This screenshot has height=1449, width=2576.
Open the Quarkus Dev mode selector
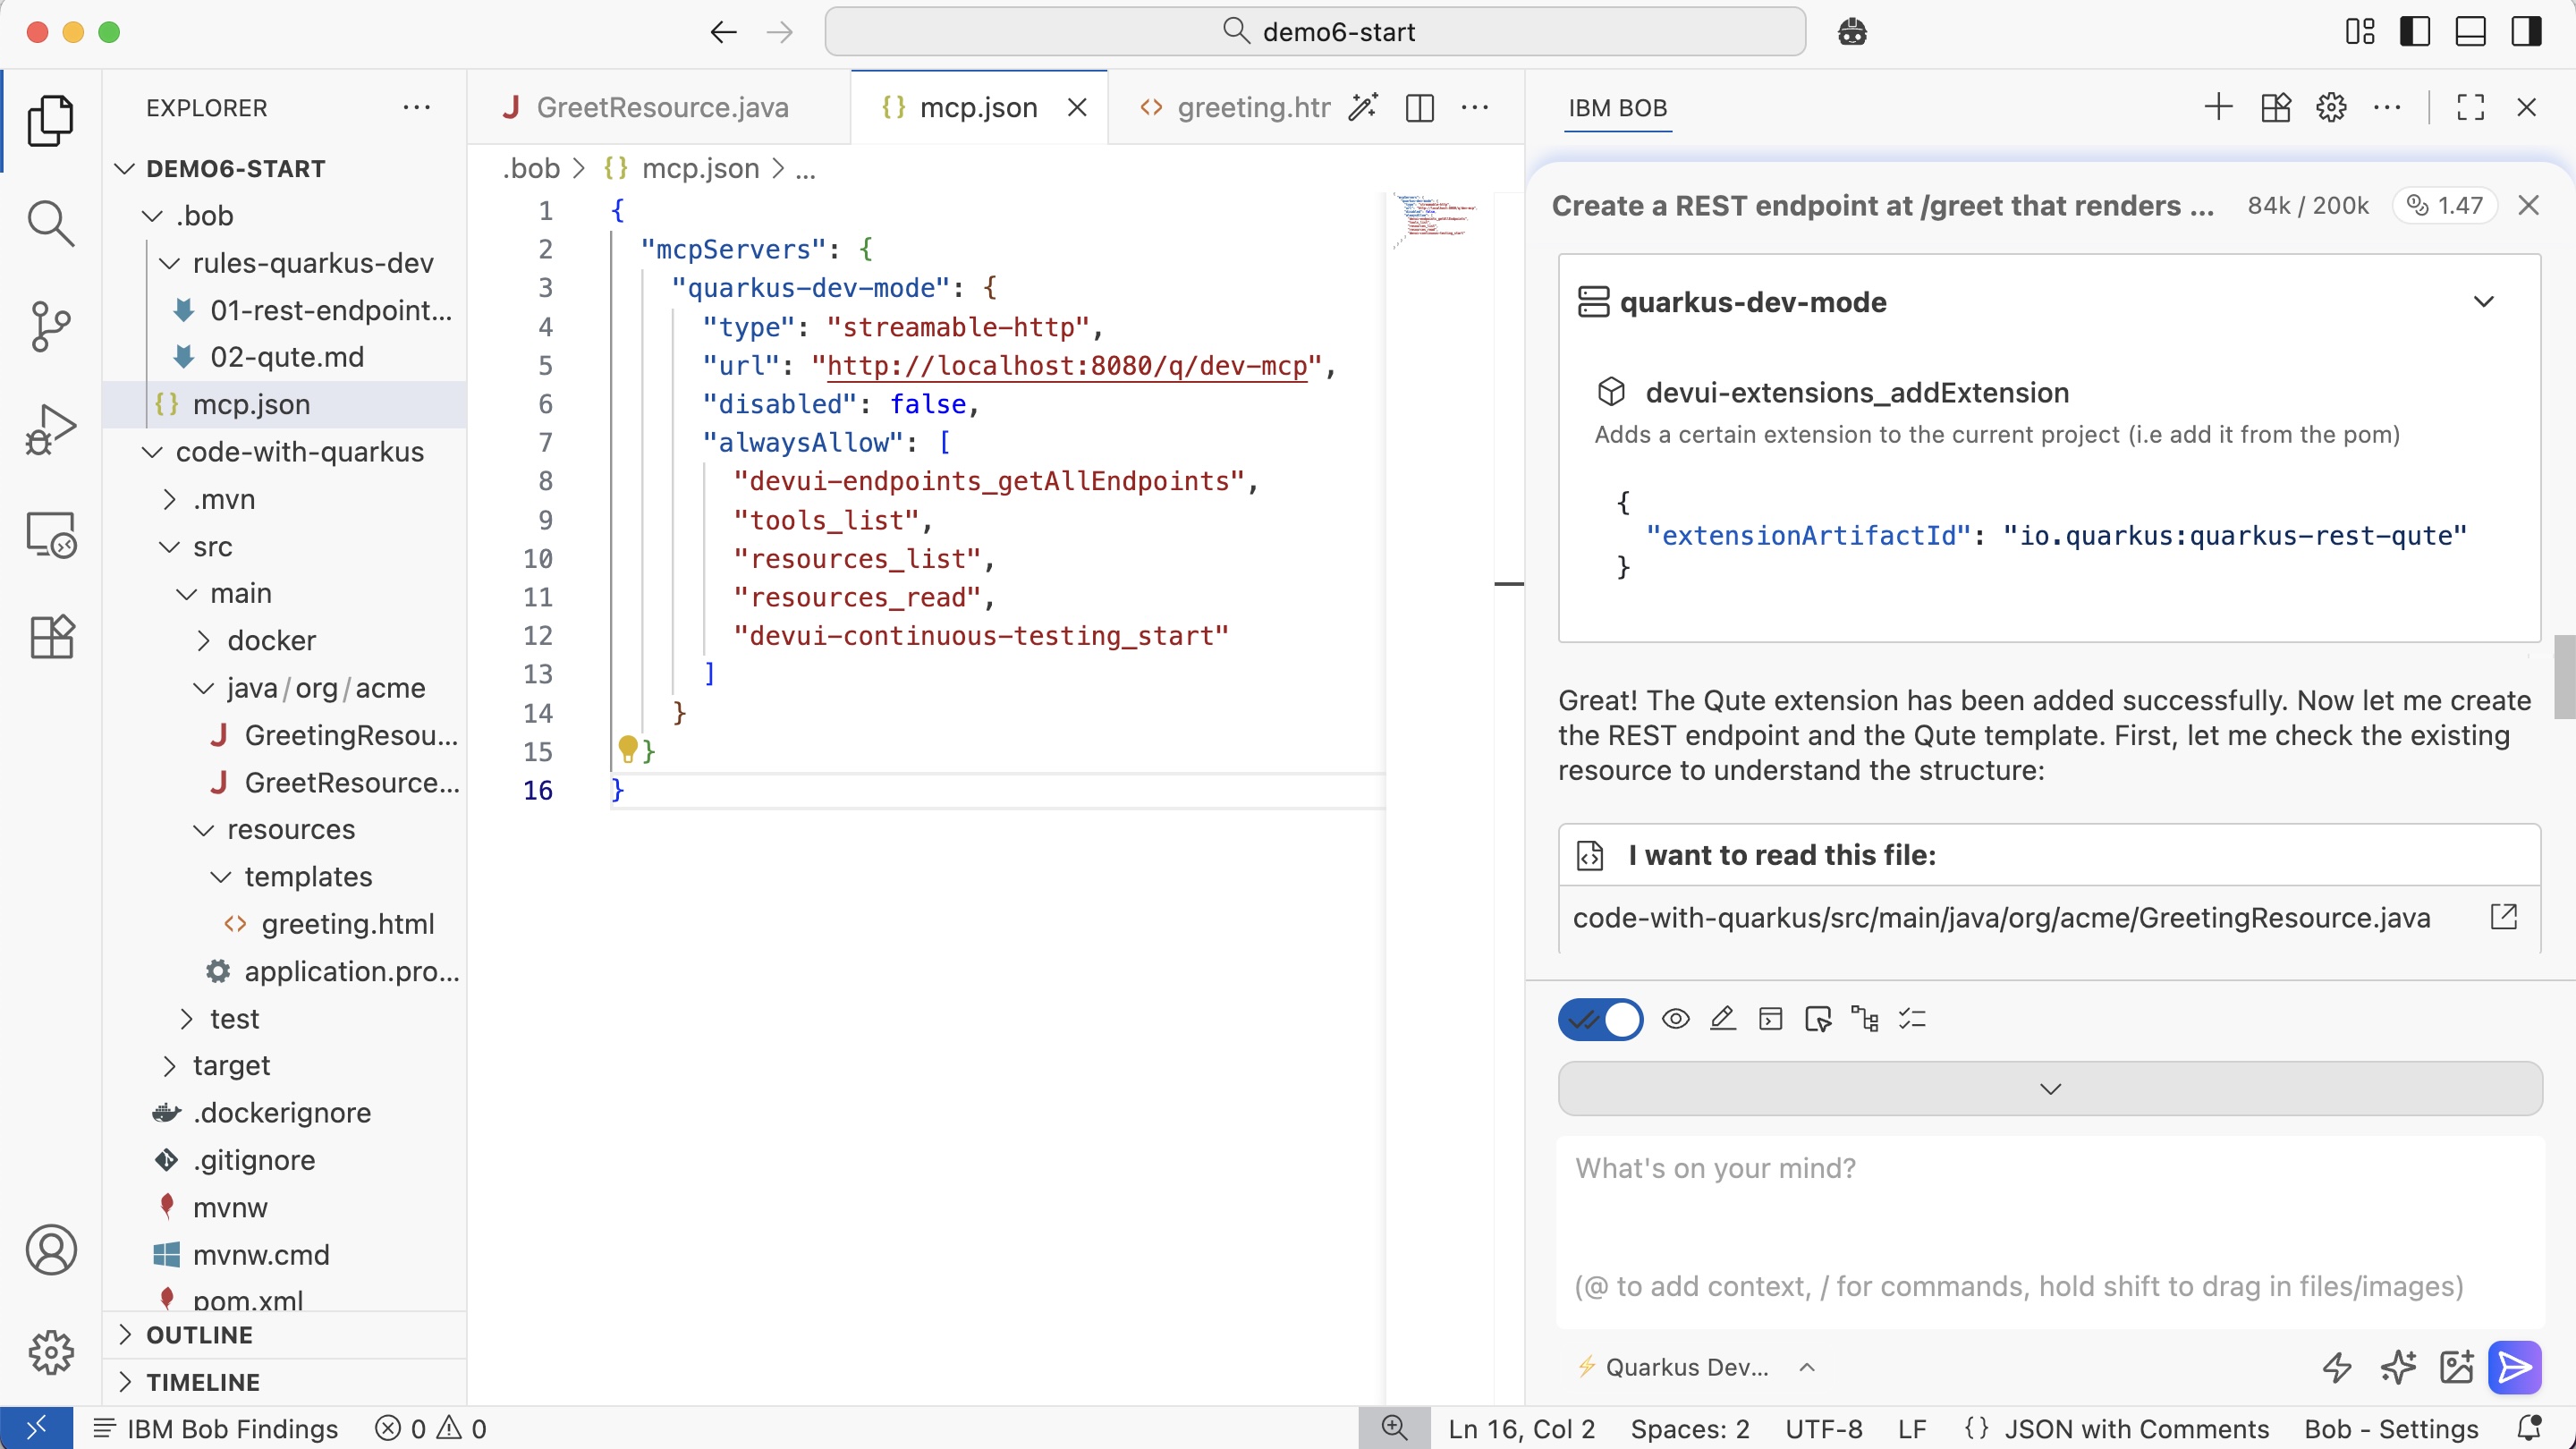click(x=1690, y=1367)
